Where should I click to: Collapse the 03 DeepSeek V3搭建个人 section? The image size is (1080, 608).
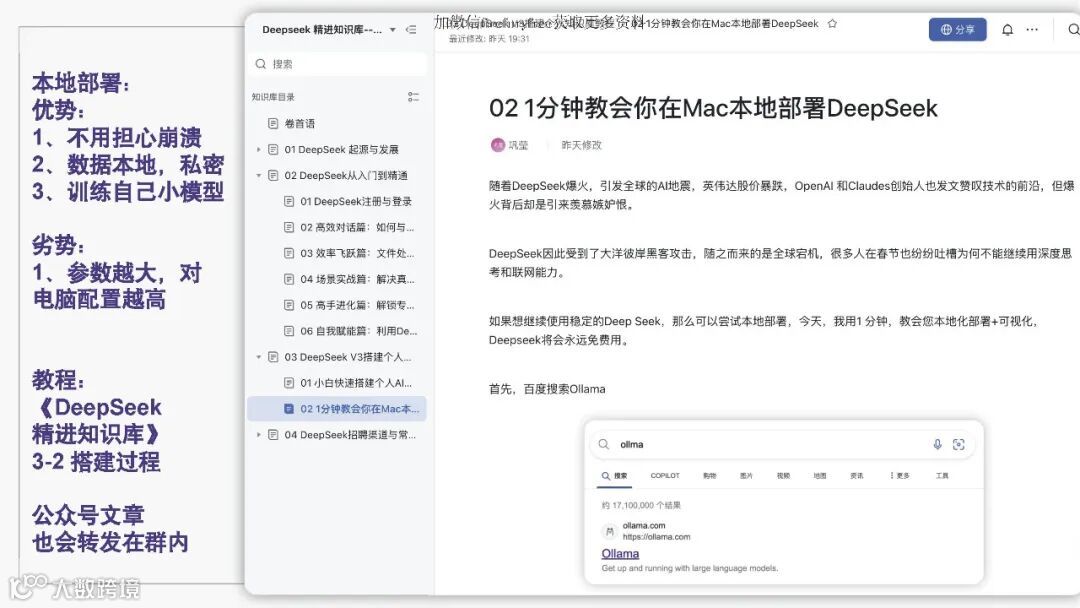click(258, 357)
